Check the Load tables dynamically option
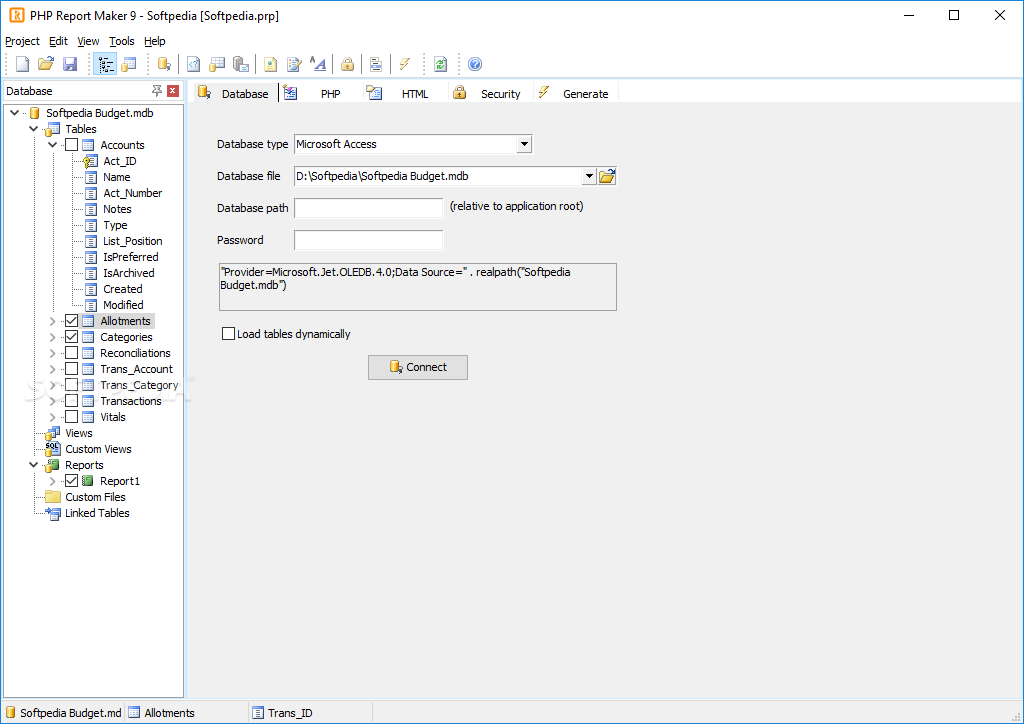Screen dimensions: 1024x724 click(x=228, y=333)
